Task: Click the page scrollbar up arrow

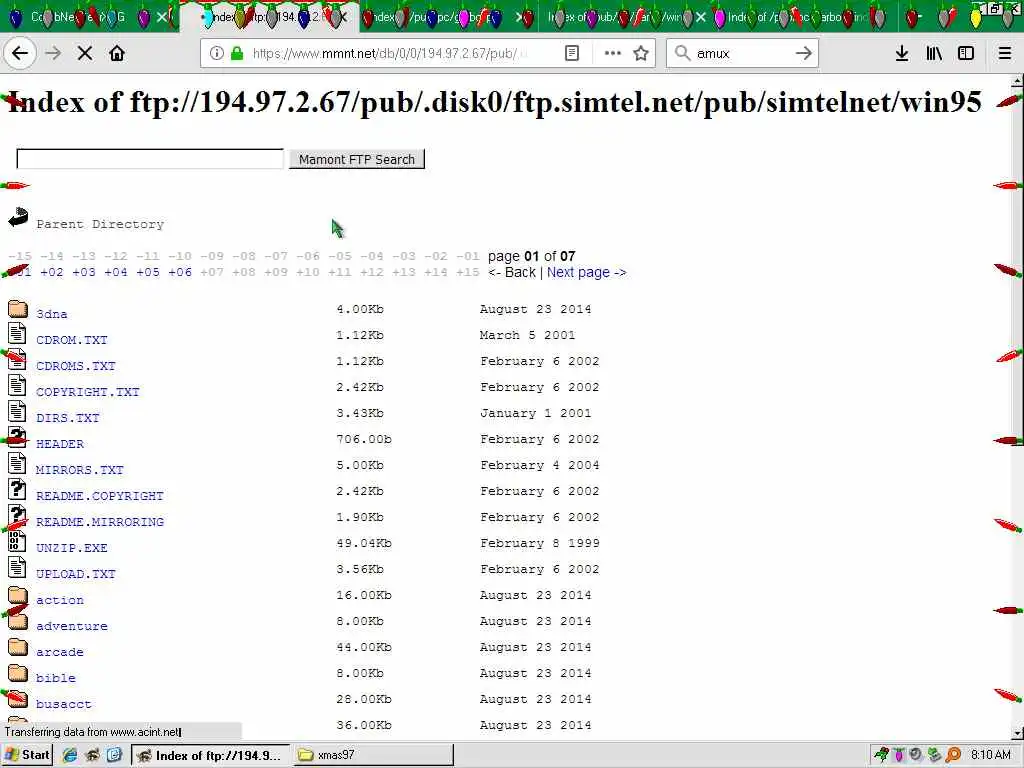Action: tap(1017, 82)
